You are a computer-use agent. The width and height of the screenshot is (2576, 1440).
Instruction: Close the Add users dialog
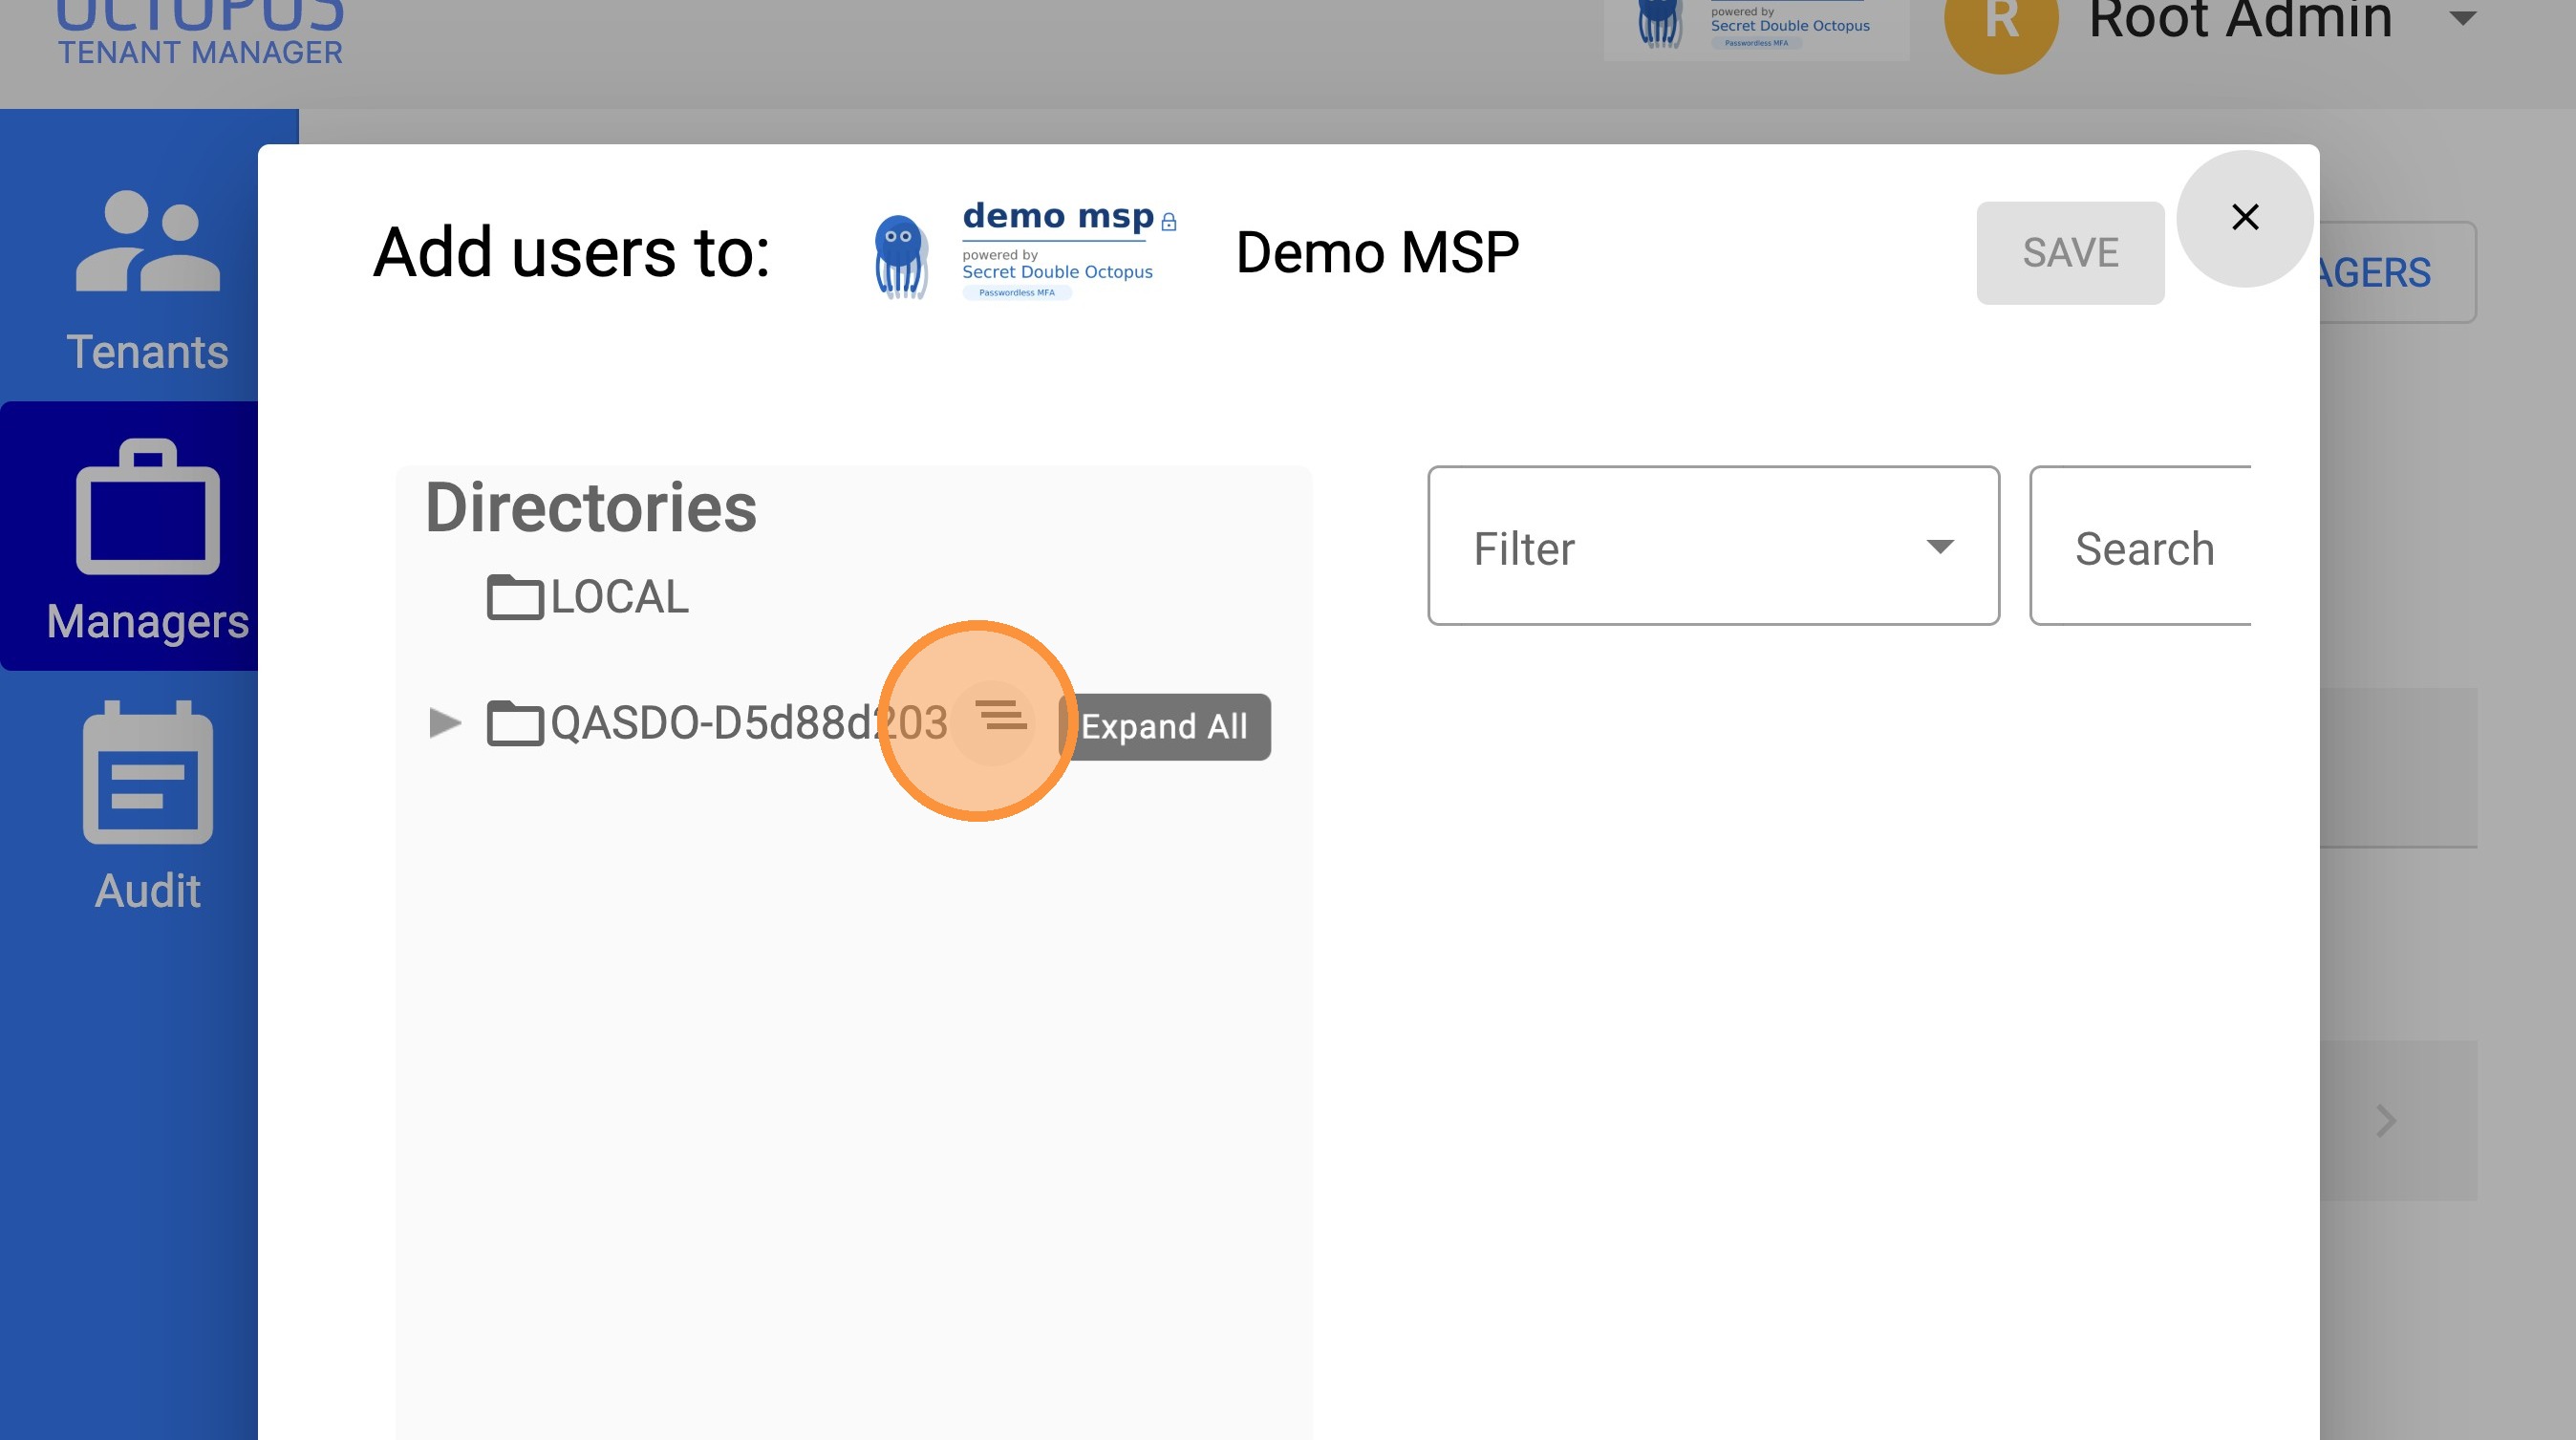[x=2245, y=217]
